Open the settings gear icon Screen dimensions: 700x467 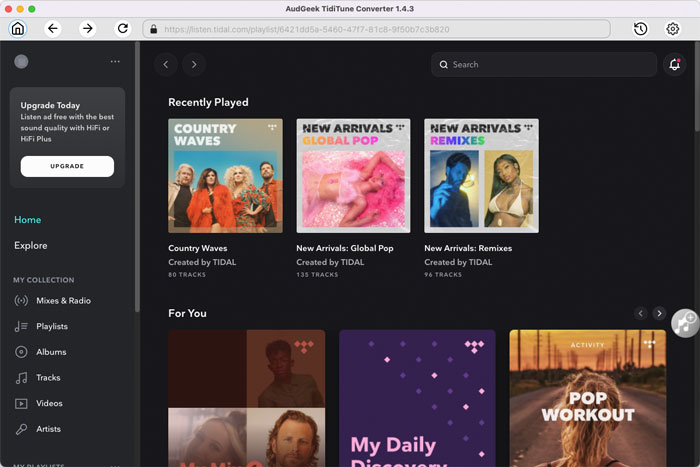point(673,29)
